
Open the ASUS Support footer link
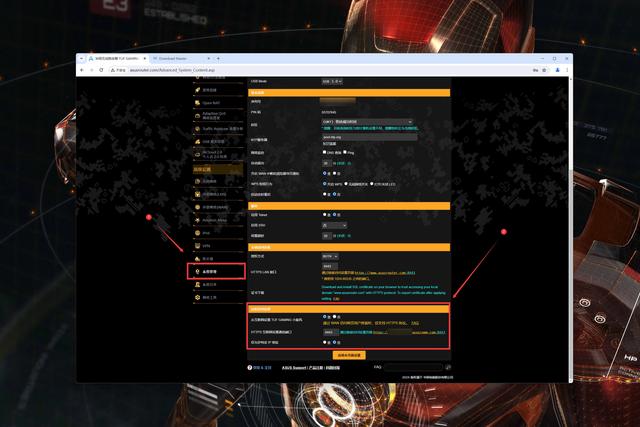293,368
